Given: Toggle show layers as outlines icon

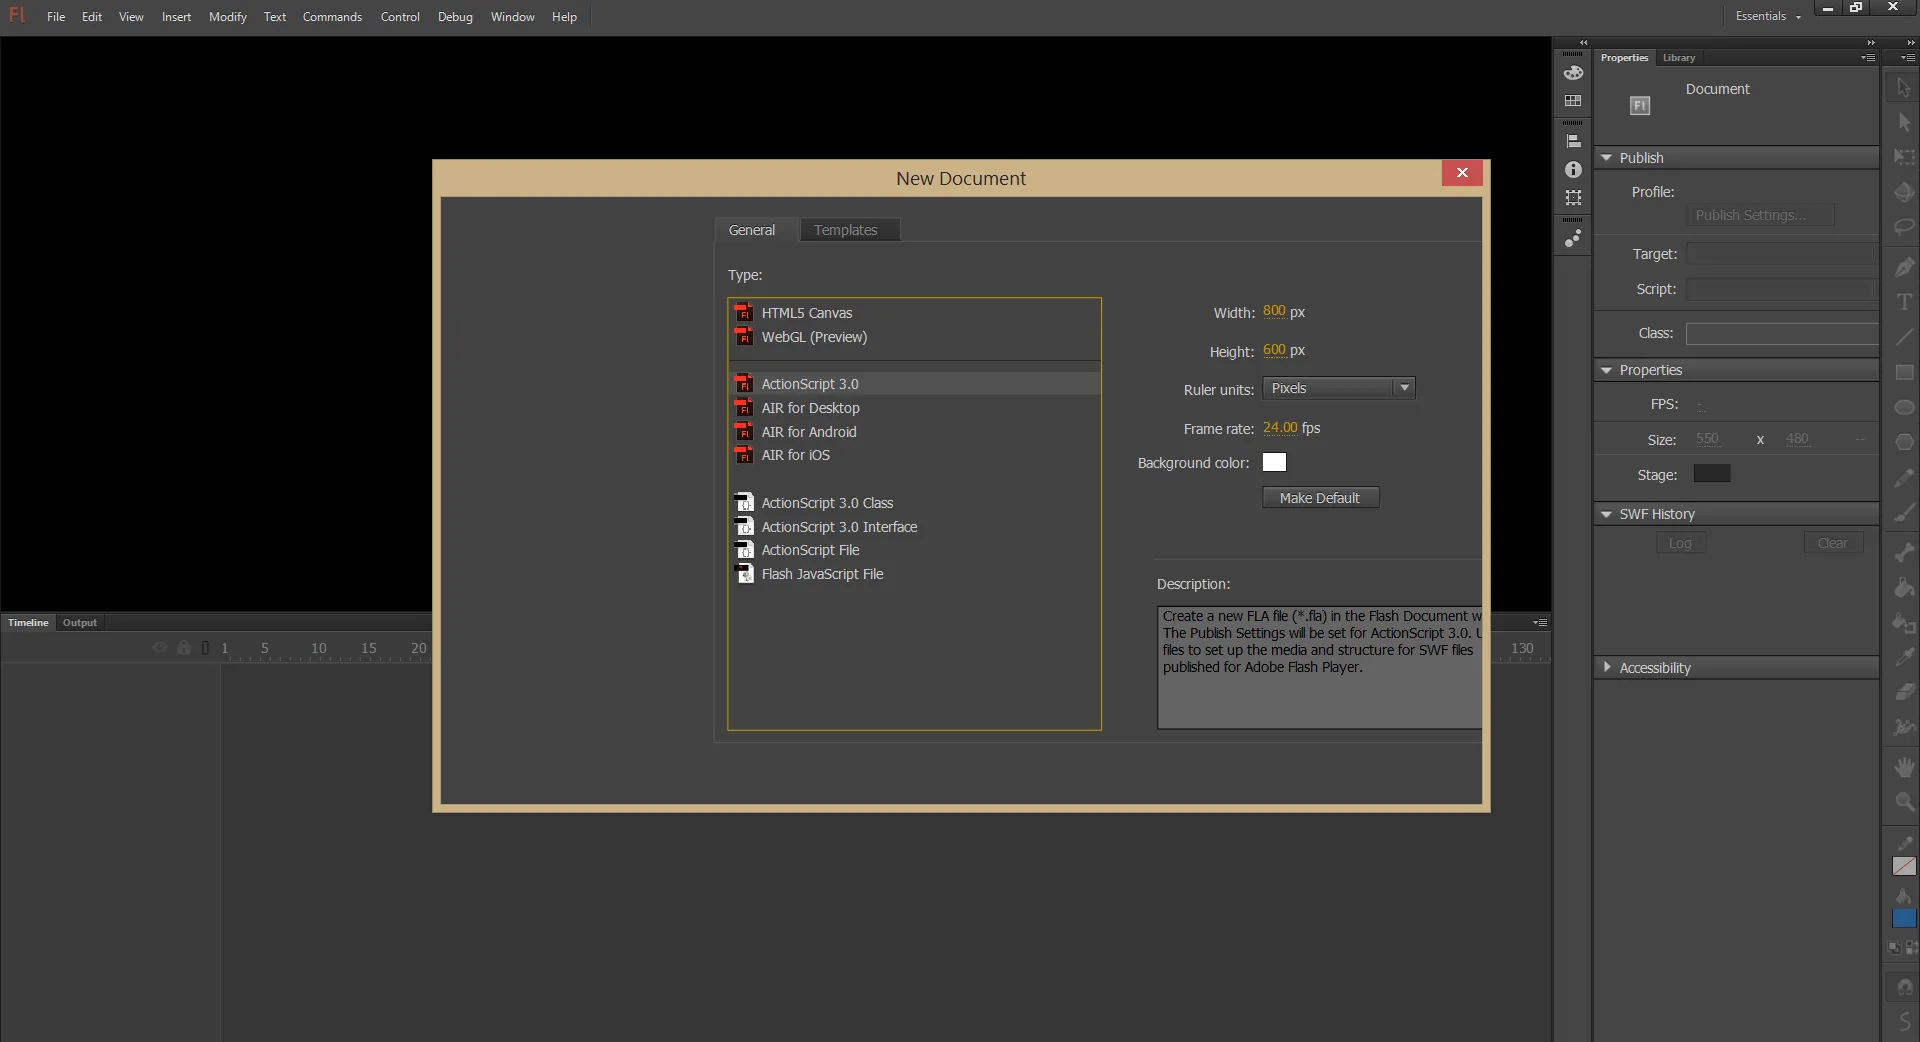Looking at the screenshot, I should (205, 648).
